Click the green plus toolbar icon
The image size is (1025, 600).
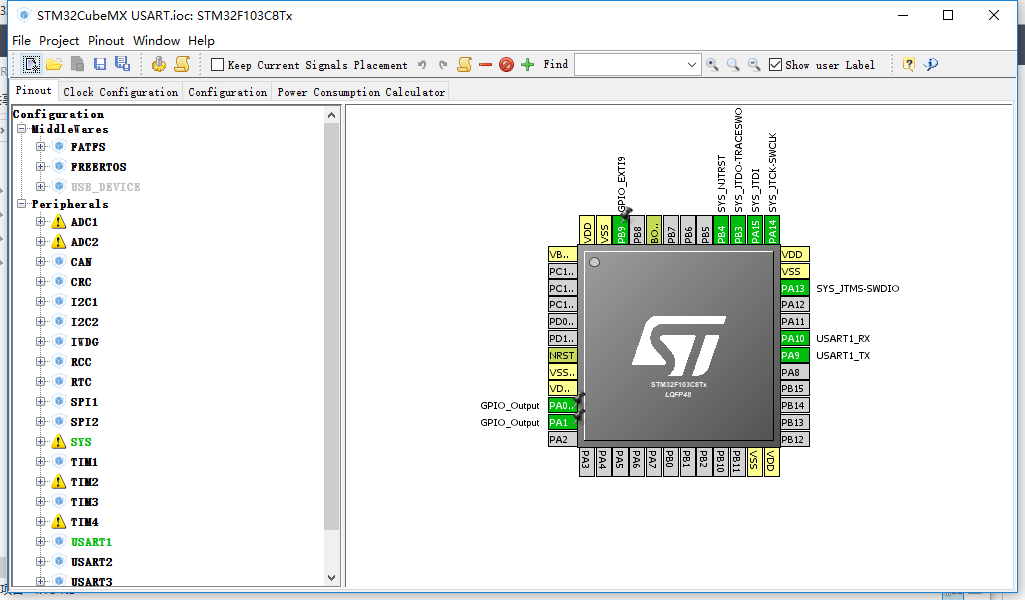click(528, 64)
